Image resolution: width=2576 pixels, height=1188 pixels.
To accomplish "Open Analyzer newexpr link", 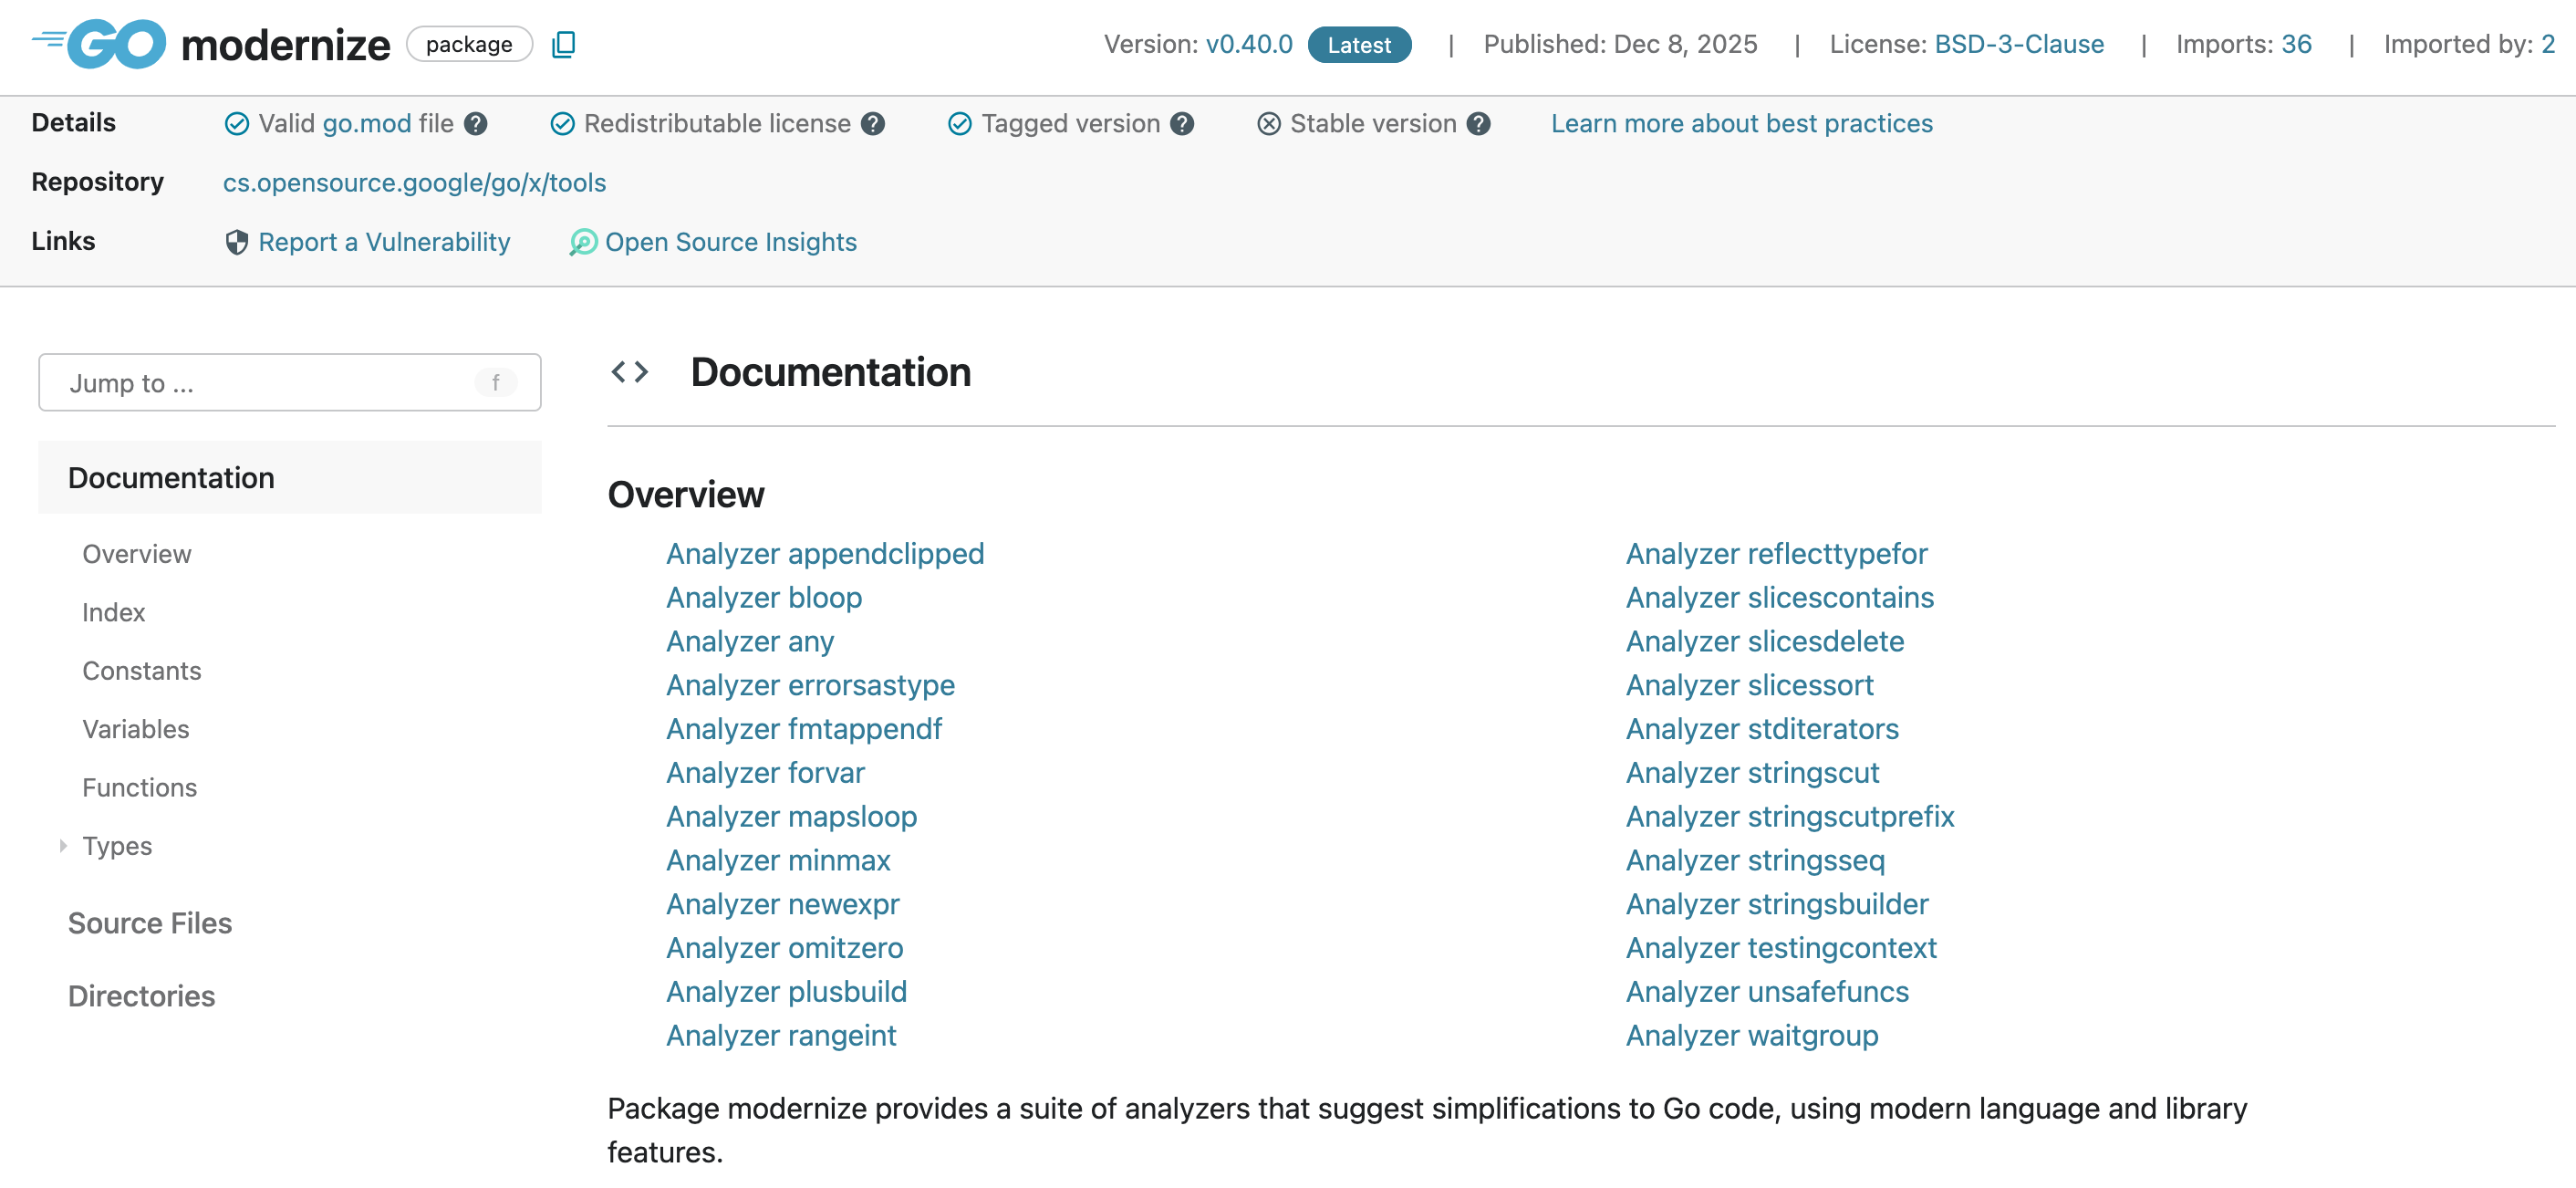I will click(x=783, y=904).
